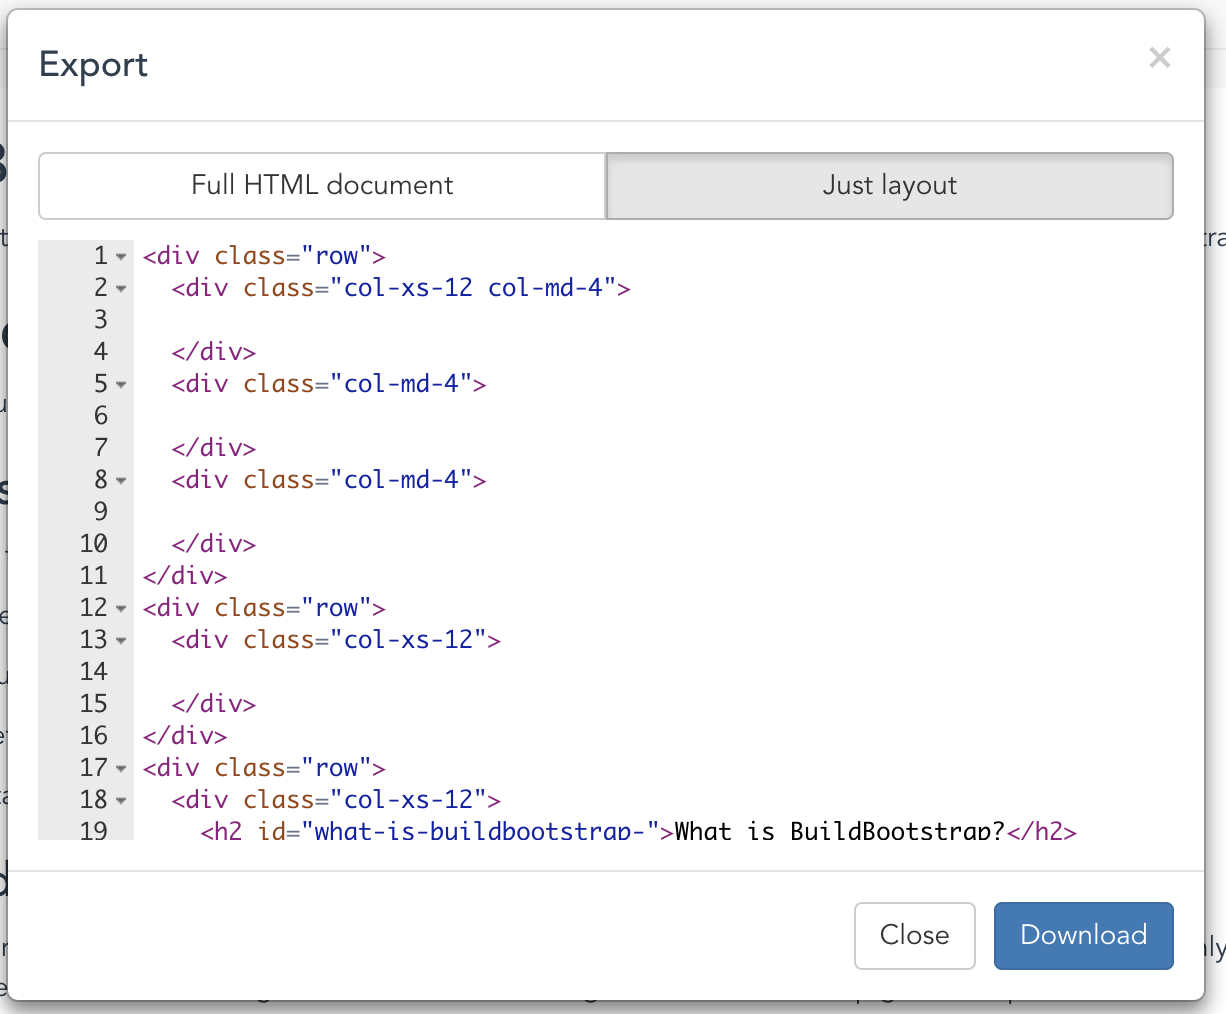Select line number 3 in the gutter

100,320
